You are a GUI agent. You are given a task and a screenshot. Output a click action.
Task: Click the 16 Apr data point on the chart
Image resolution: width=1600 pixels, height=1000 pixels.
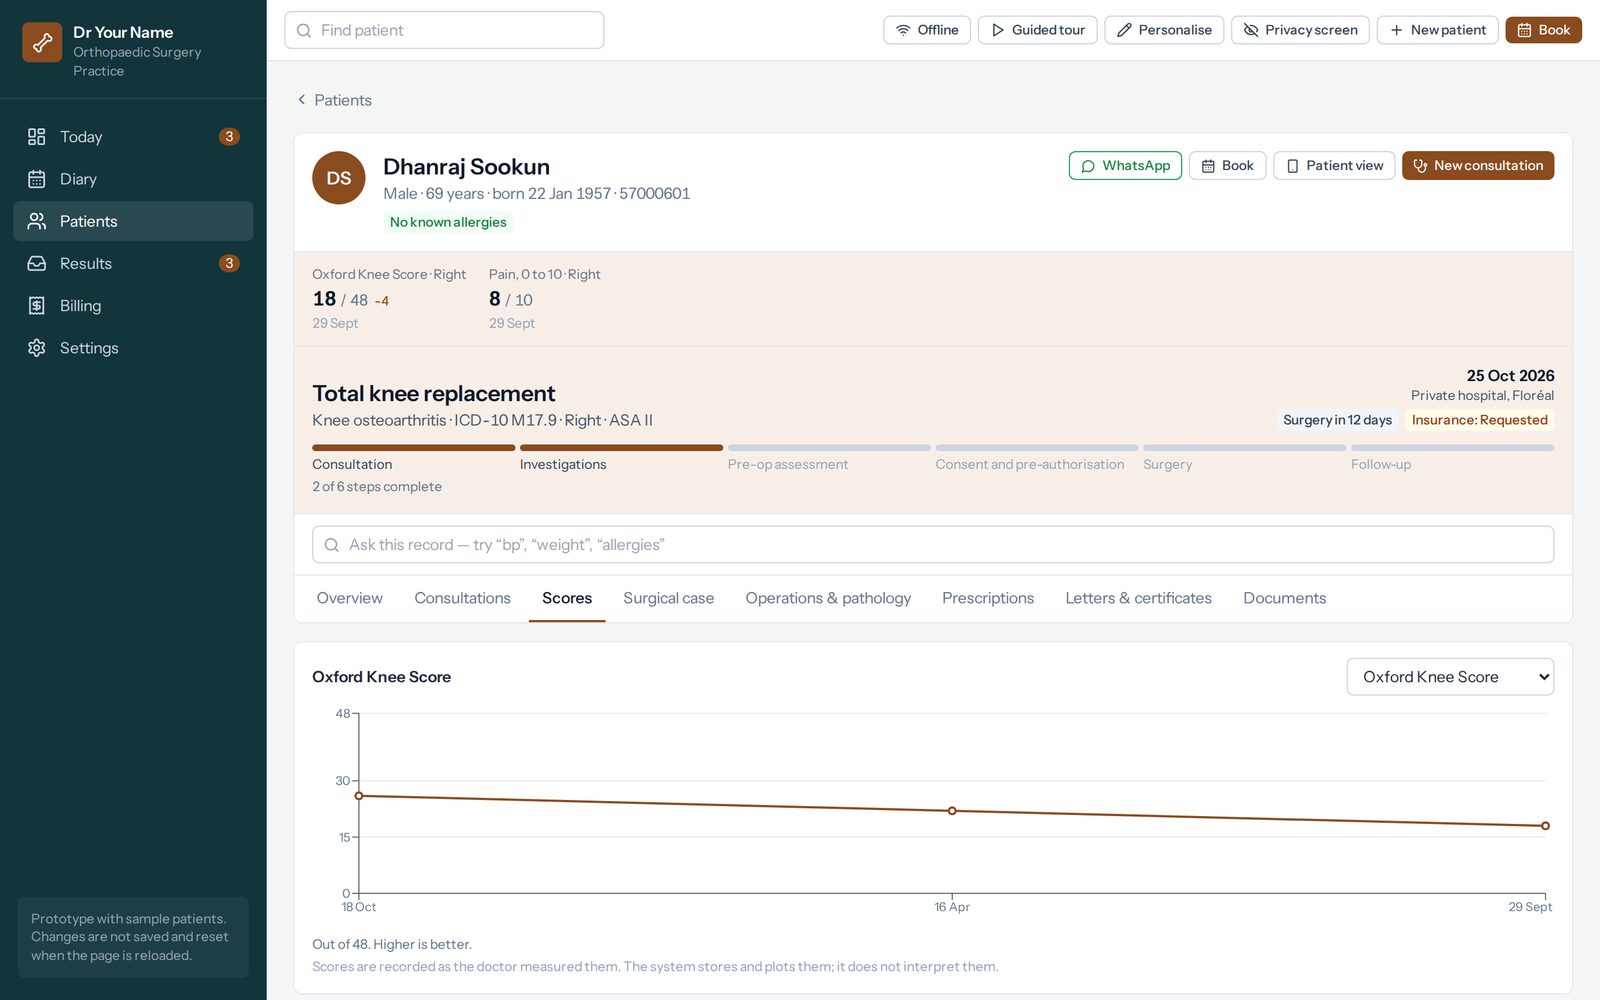(952, 811)
